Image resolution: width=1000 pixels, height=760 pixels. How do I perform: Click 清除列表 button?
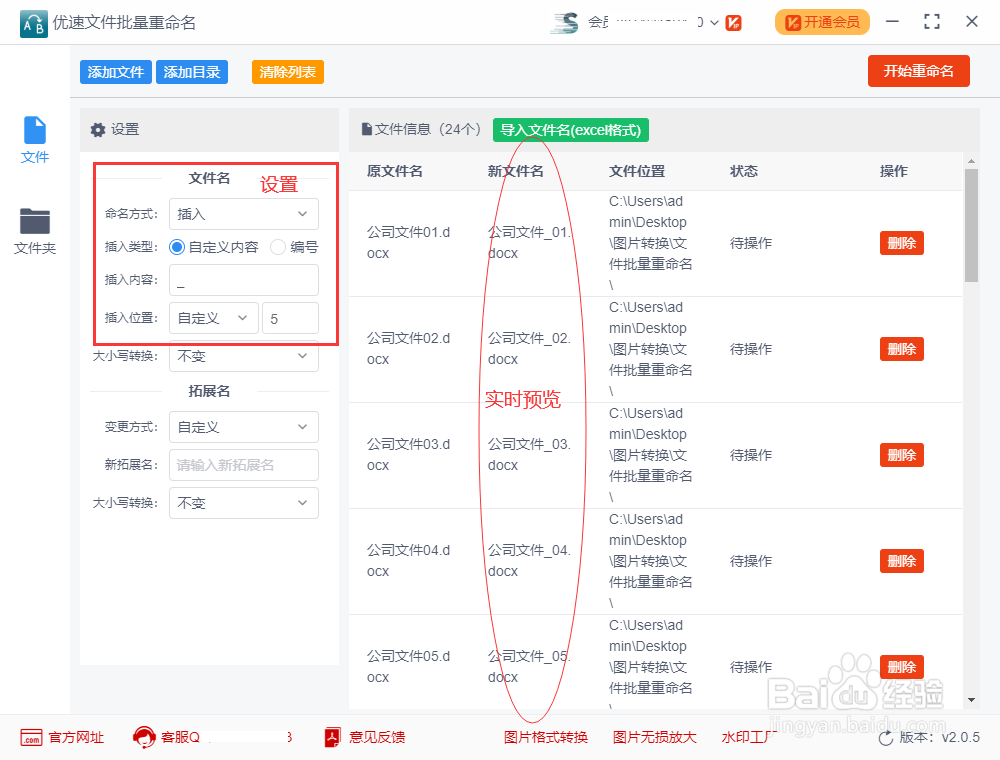(x=288, y=72)
